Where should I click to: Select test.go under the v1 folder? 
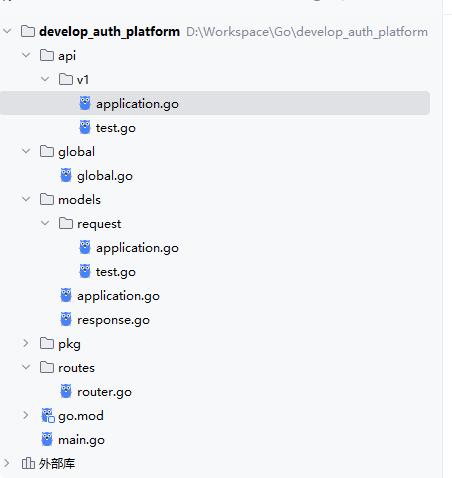116,128
